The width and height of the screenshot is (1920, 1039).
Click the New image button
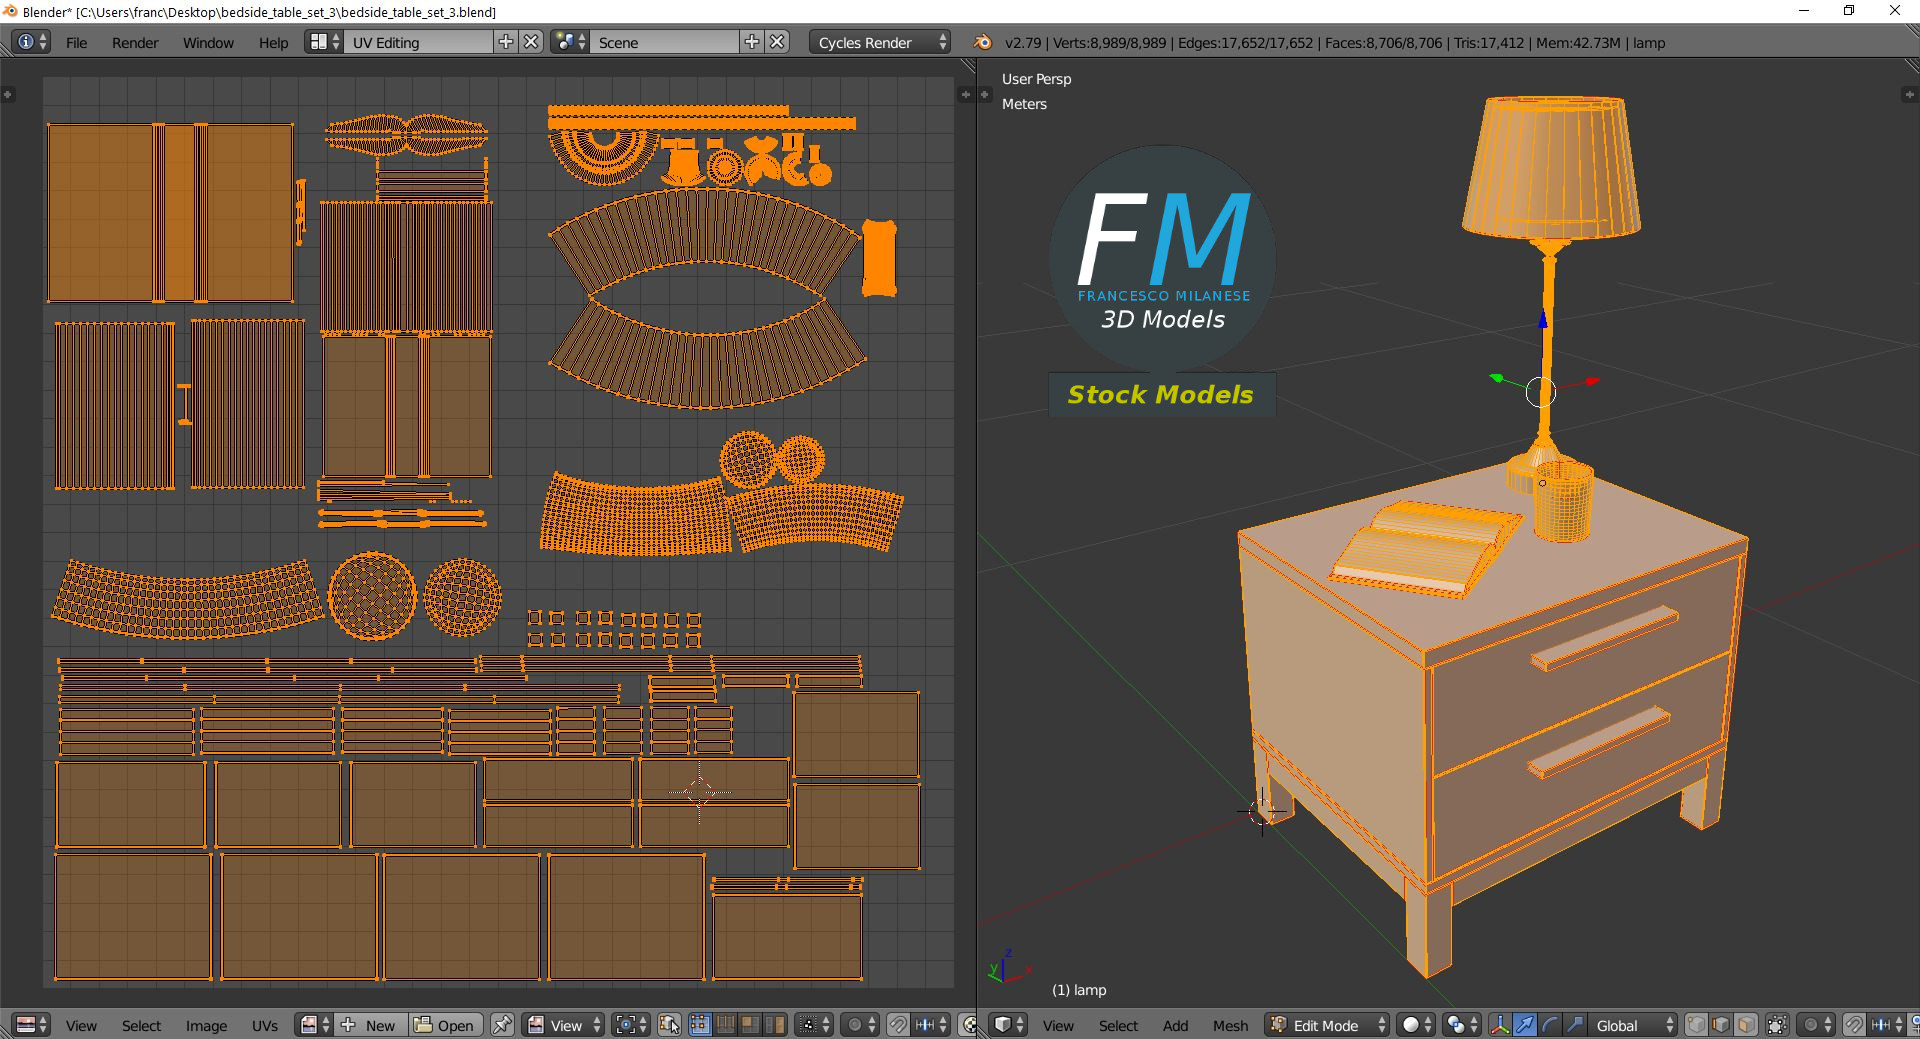tap(370, 1025)
